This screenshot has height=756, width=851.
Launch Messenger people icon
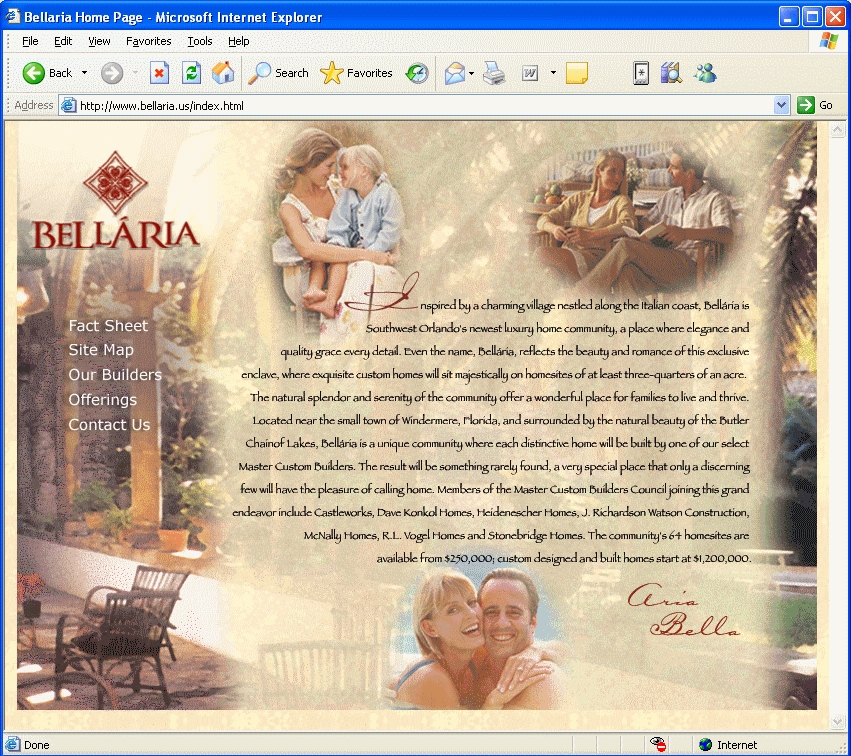click(x=705, y=73)
